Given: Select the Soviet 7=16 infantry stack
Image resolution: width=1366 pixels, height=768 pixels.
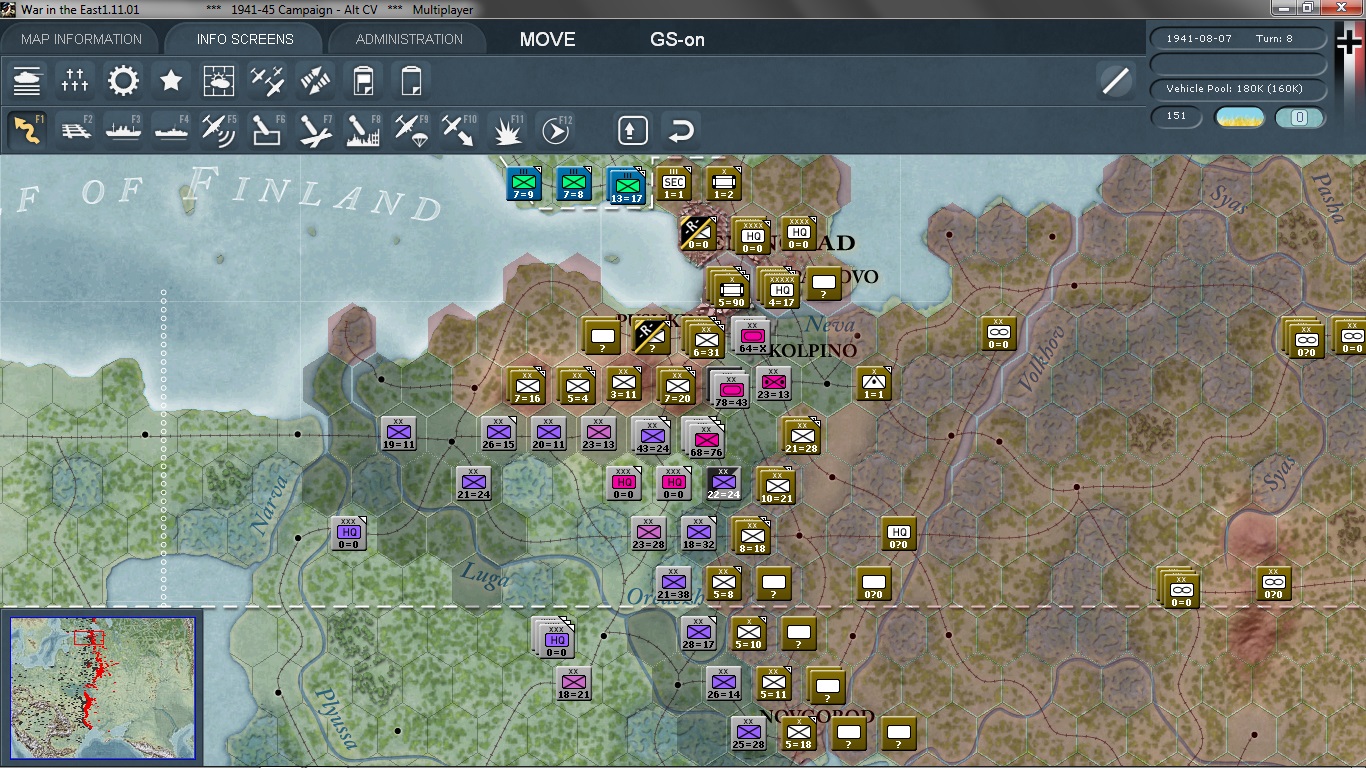Looking at the screenshot, I should (526, 386).
